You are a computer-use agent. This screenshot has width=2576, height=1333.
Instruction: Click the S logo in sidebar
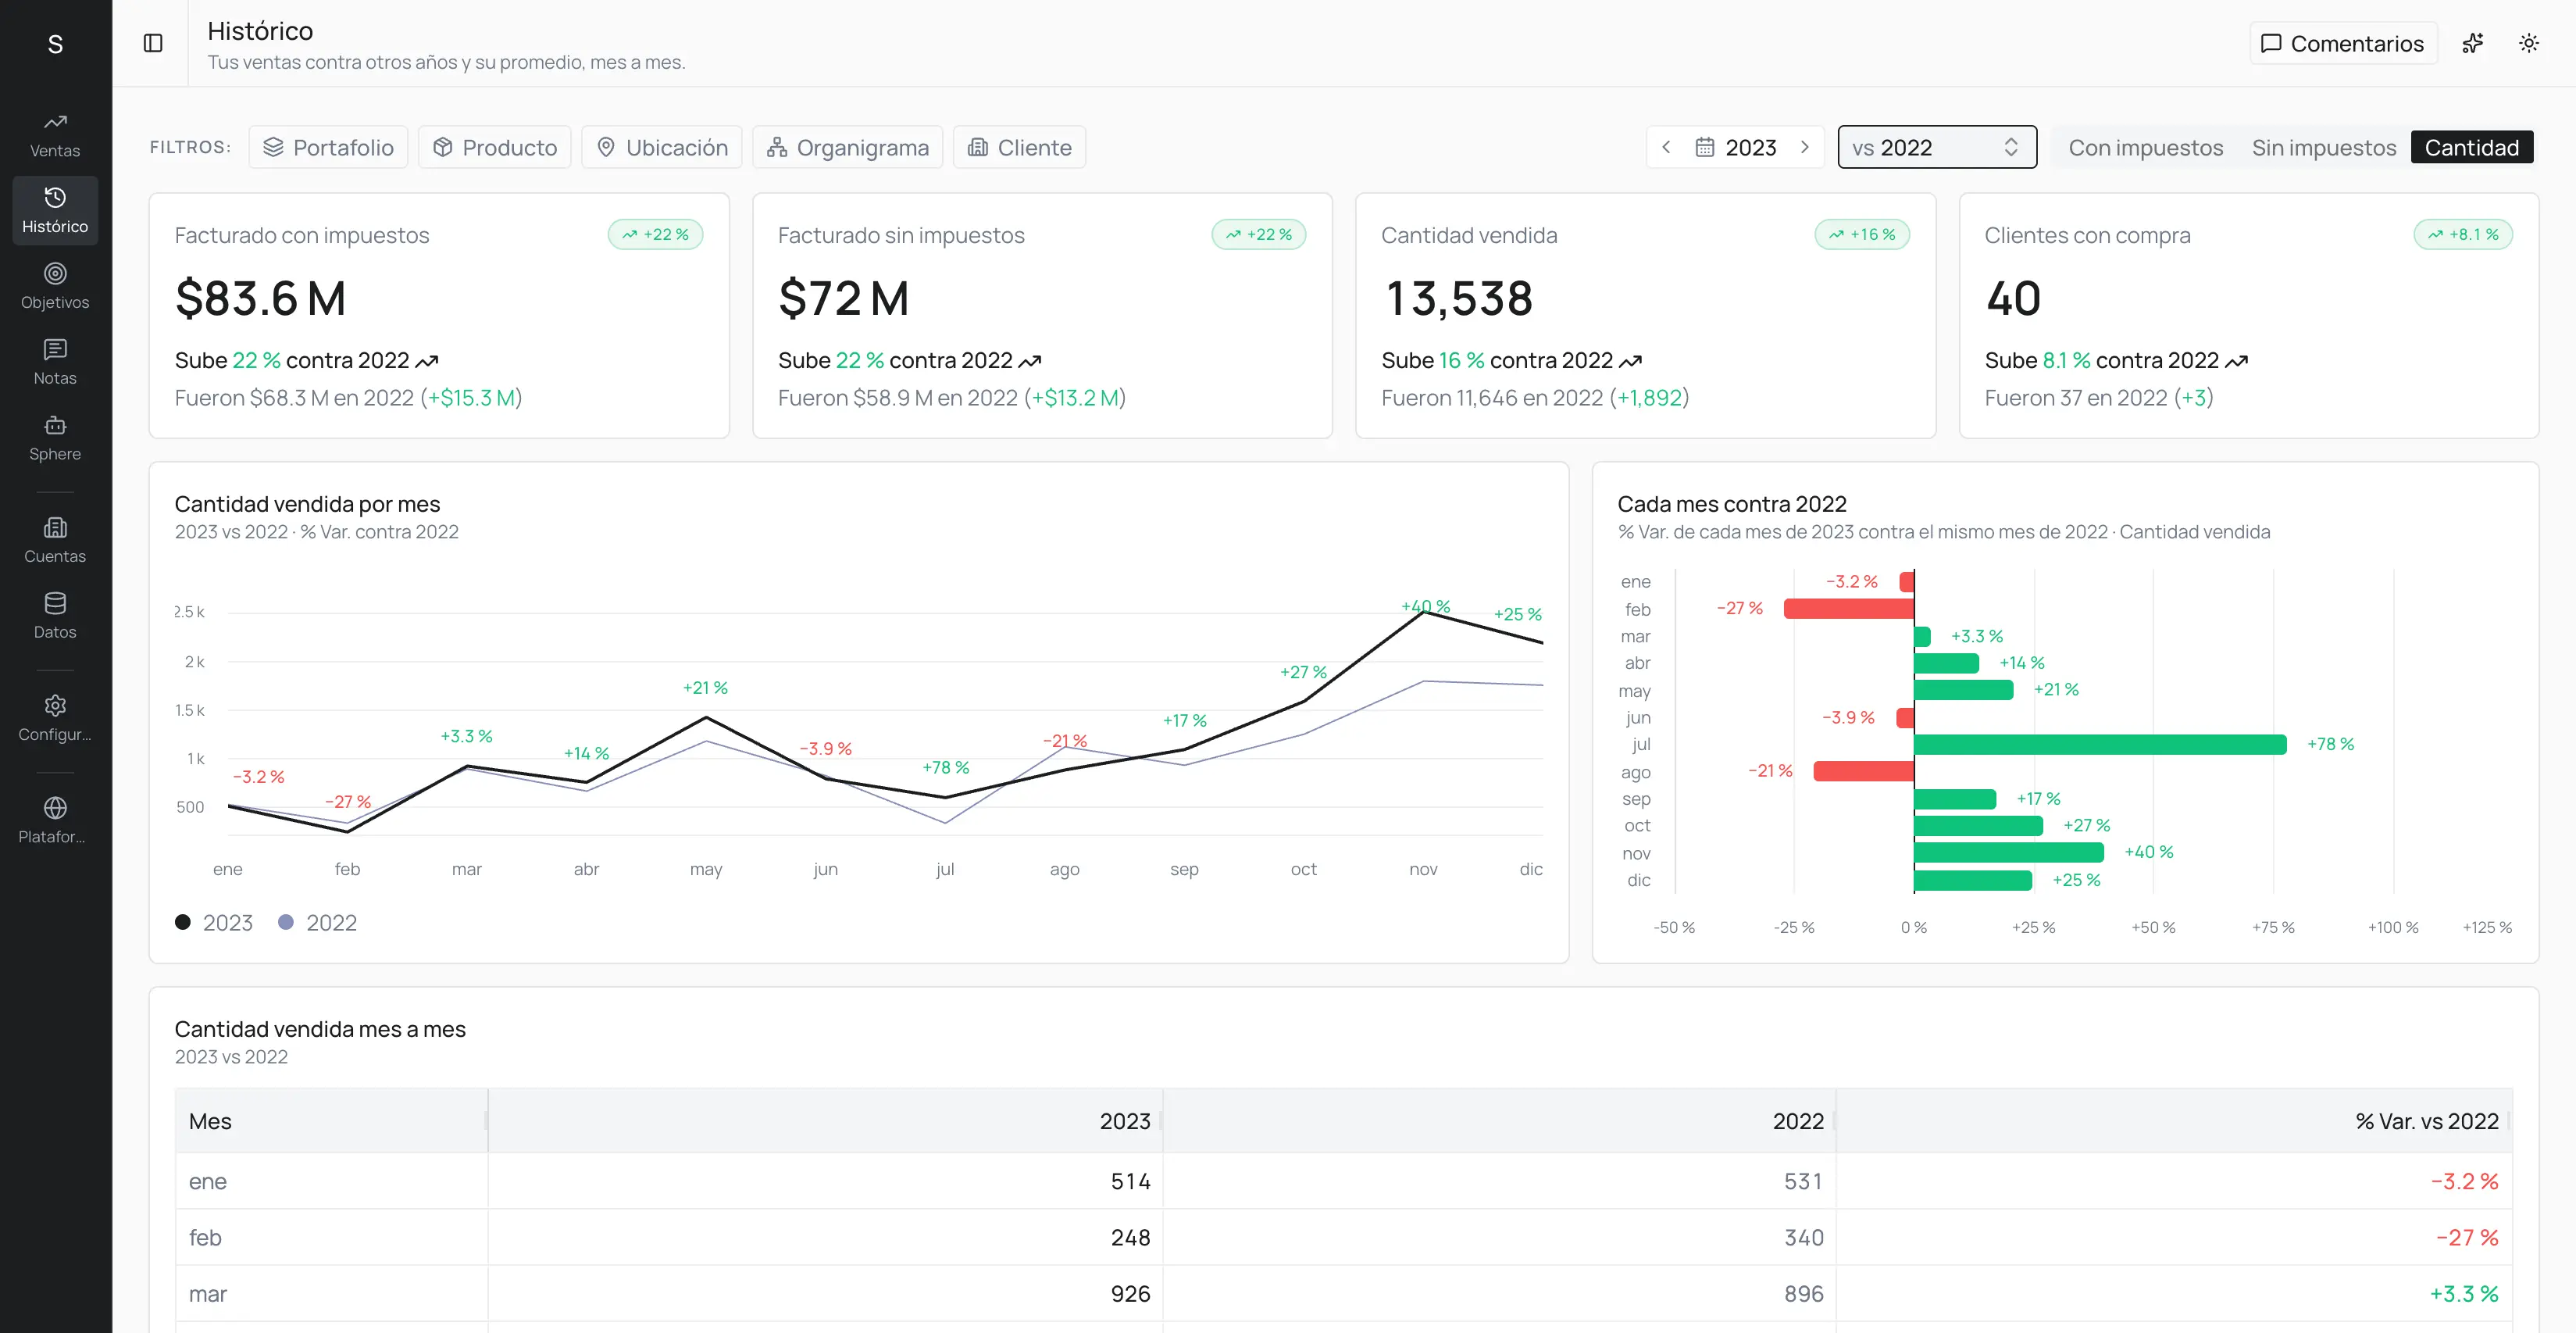55,44
